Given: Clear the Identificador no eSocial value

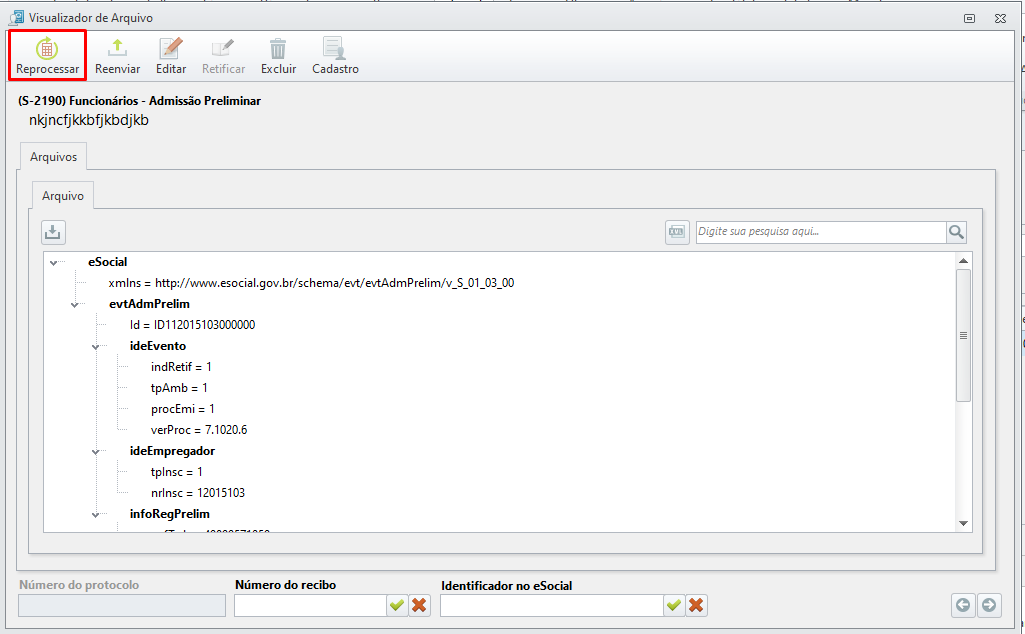Looking at the screenshot, I should [x=696, y=605].
